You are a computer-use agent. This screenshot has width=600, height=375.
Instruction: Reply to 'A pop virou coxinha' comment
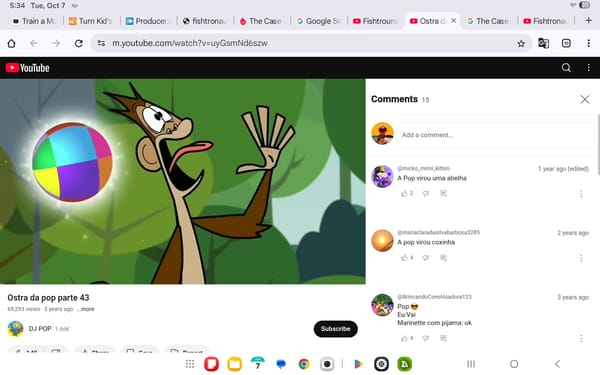443,258
